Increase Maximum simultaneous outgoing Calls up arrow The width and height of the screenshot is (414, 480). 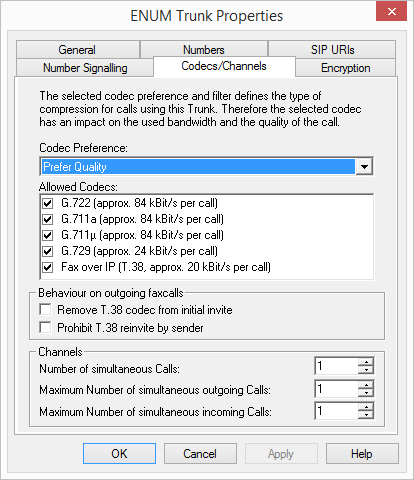[x=366, y=385]
